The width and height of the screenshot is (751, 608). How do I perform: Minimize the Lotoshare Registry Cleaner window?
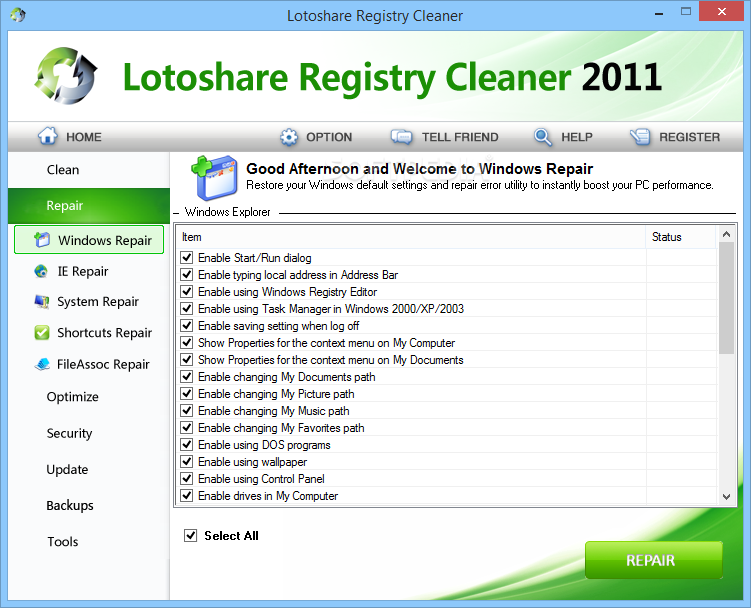pyautogui.click(x=660, y=12)
